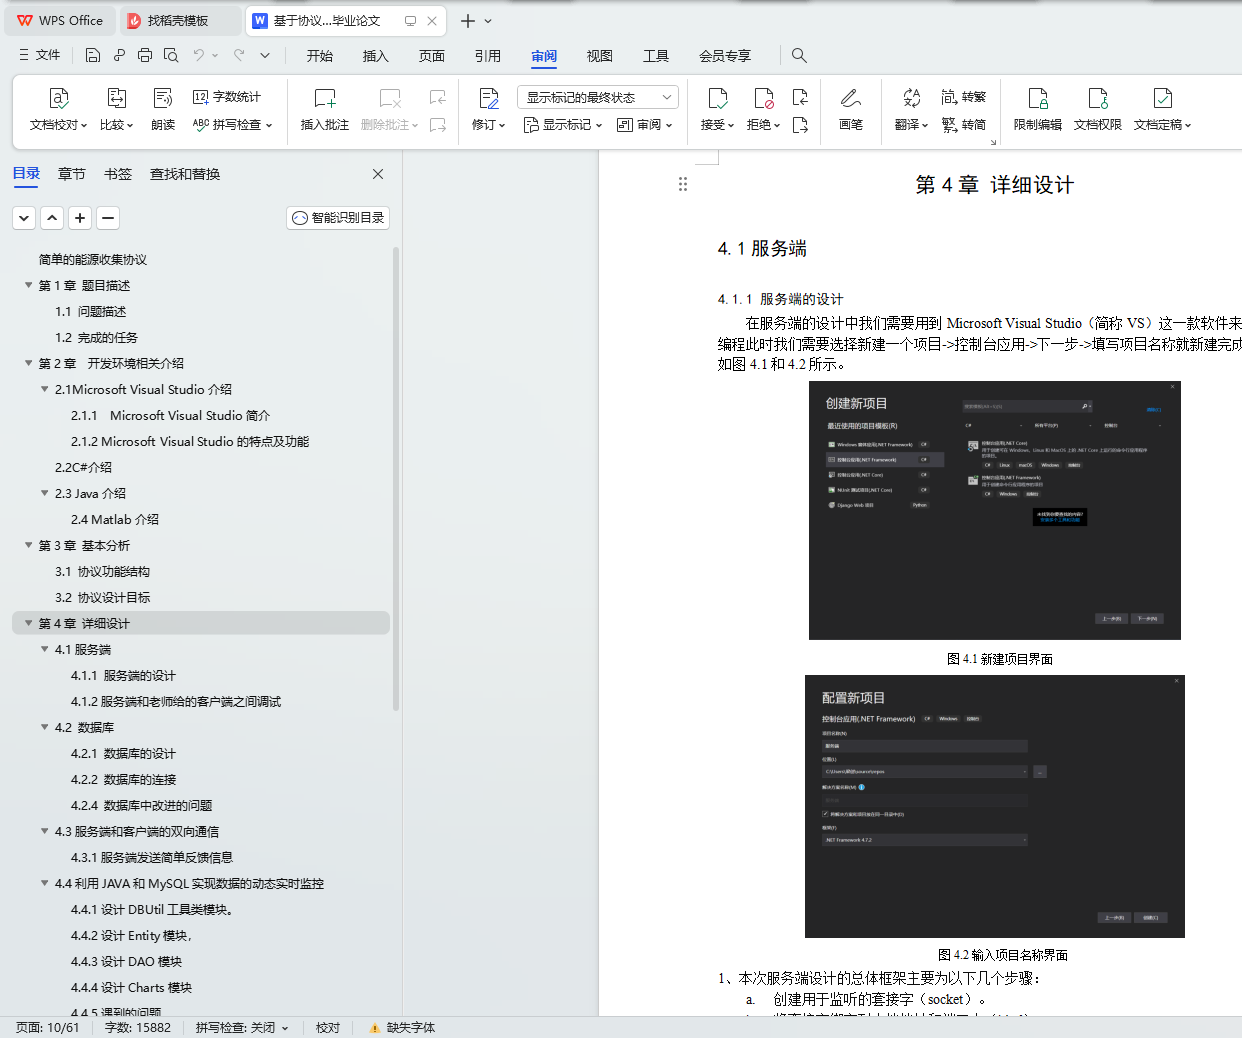The image size is (1242, 1038).
Task: Collapse the 第 3 章 基本分析 node
Action: click(28, 545)
